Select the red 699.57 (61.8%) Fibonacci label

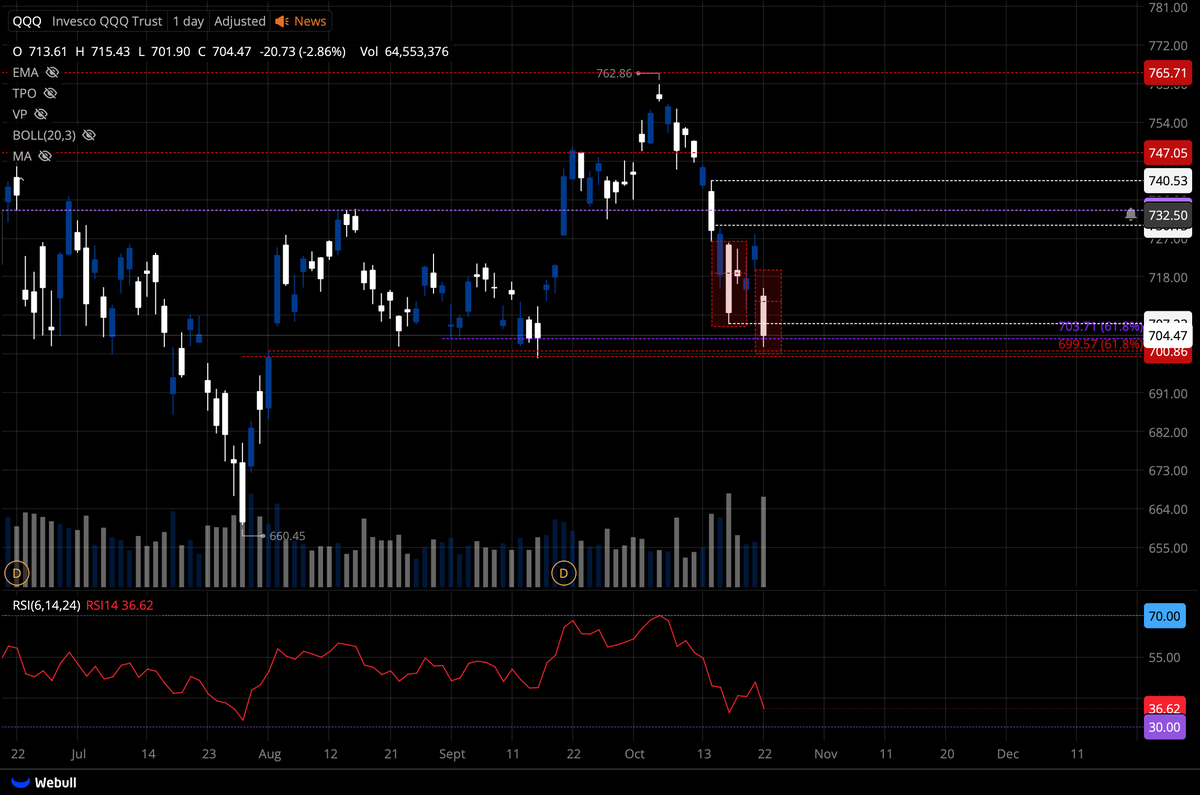coord(1099,343)
